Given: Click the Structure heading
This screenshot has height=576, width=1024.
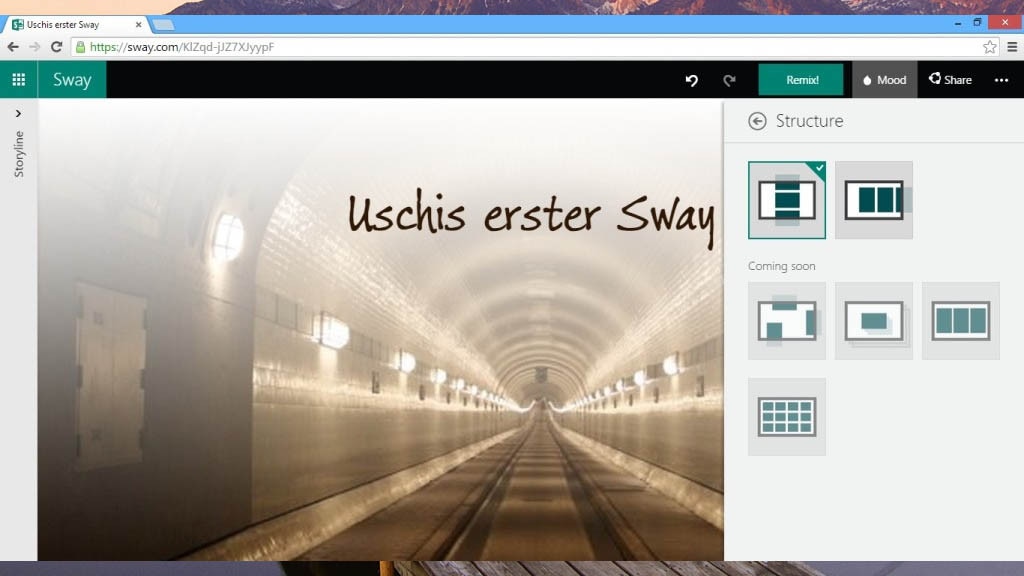Looking at the screenshot, I should [x=809, y=121].
